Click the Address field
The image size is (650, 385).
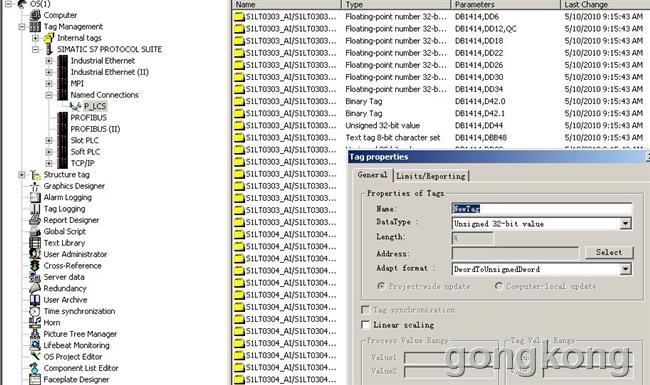point(515,253)
